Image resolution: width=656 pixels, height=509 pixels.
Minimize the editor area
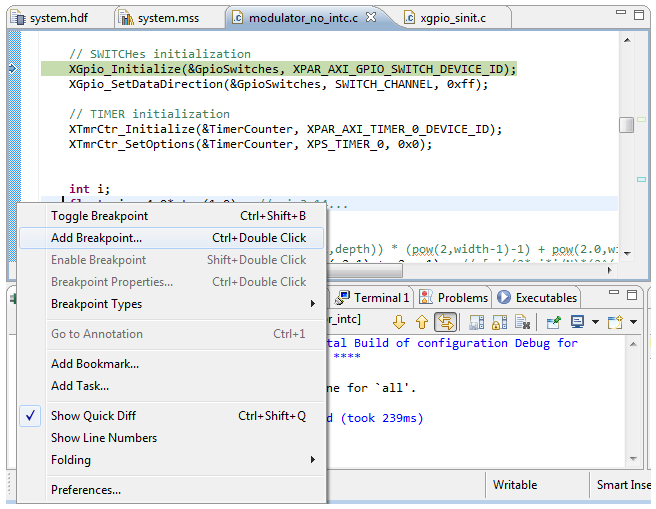[x=621, y=13]
